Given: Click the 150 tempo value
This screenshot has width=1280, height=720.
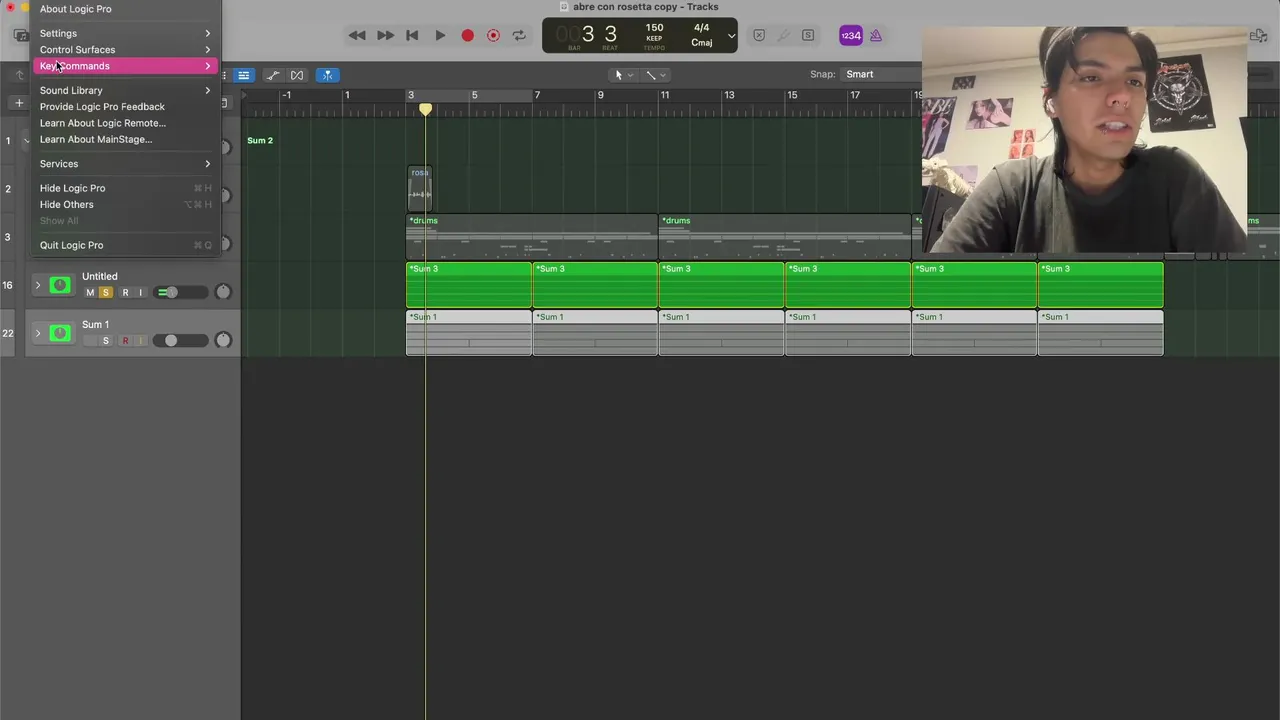Looking at the screenshot, I should coord(654,28).
